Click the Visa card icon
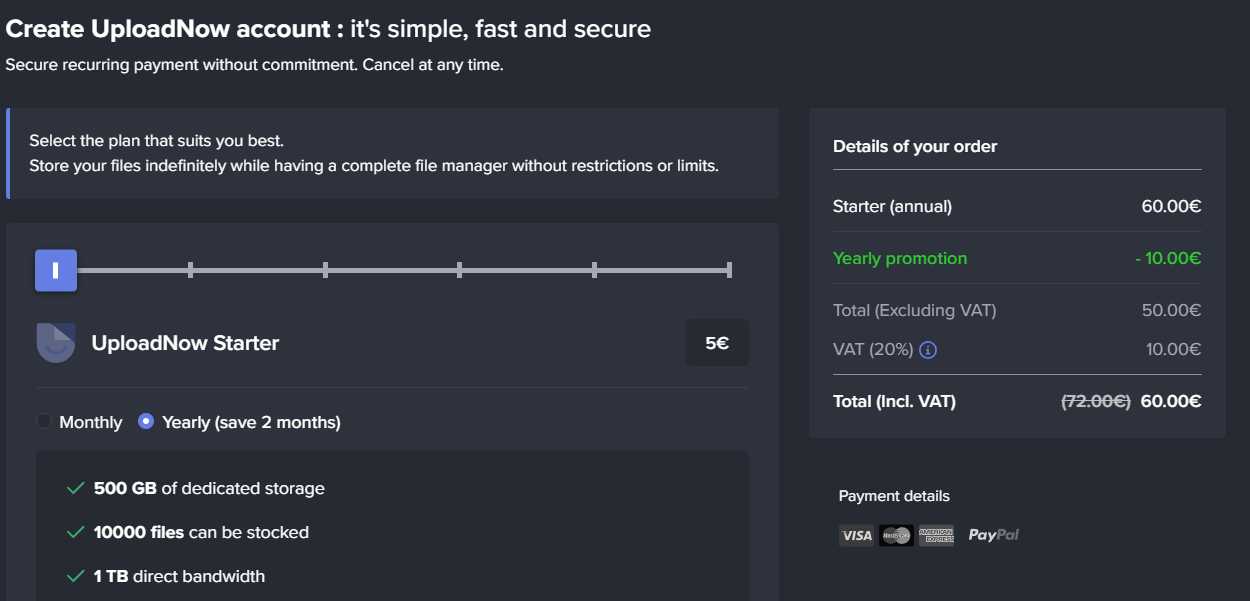The height and width of the screenshot is (601, 1250). point(856,535)
